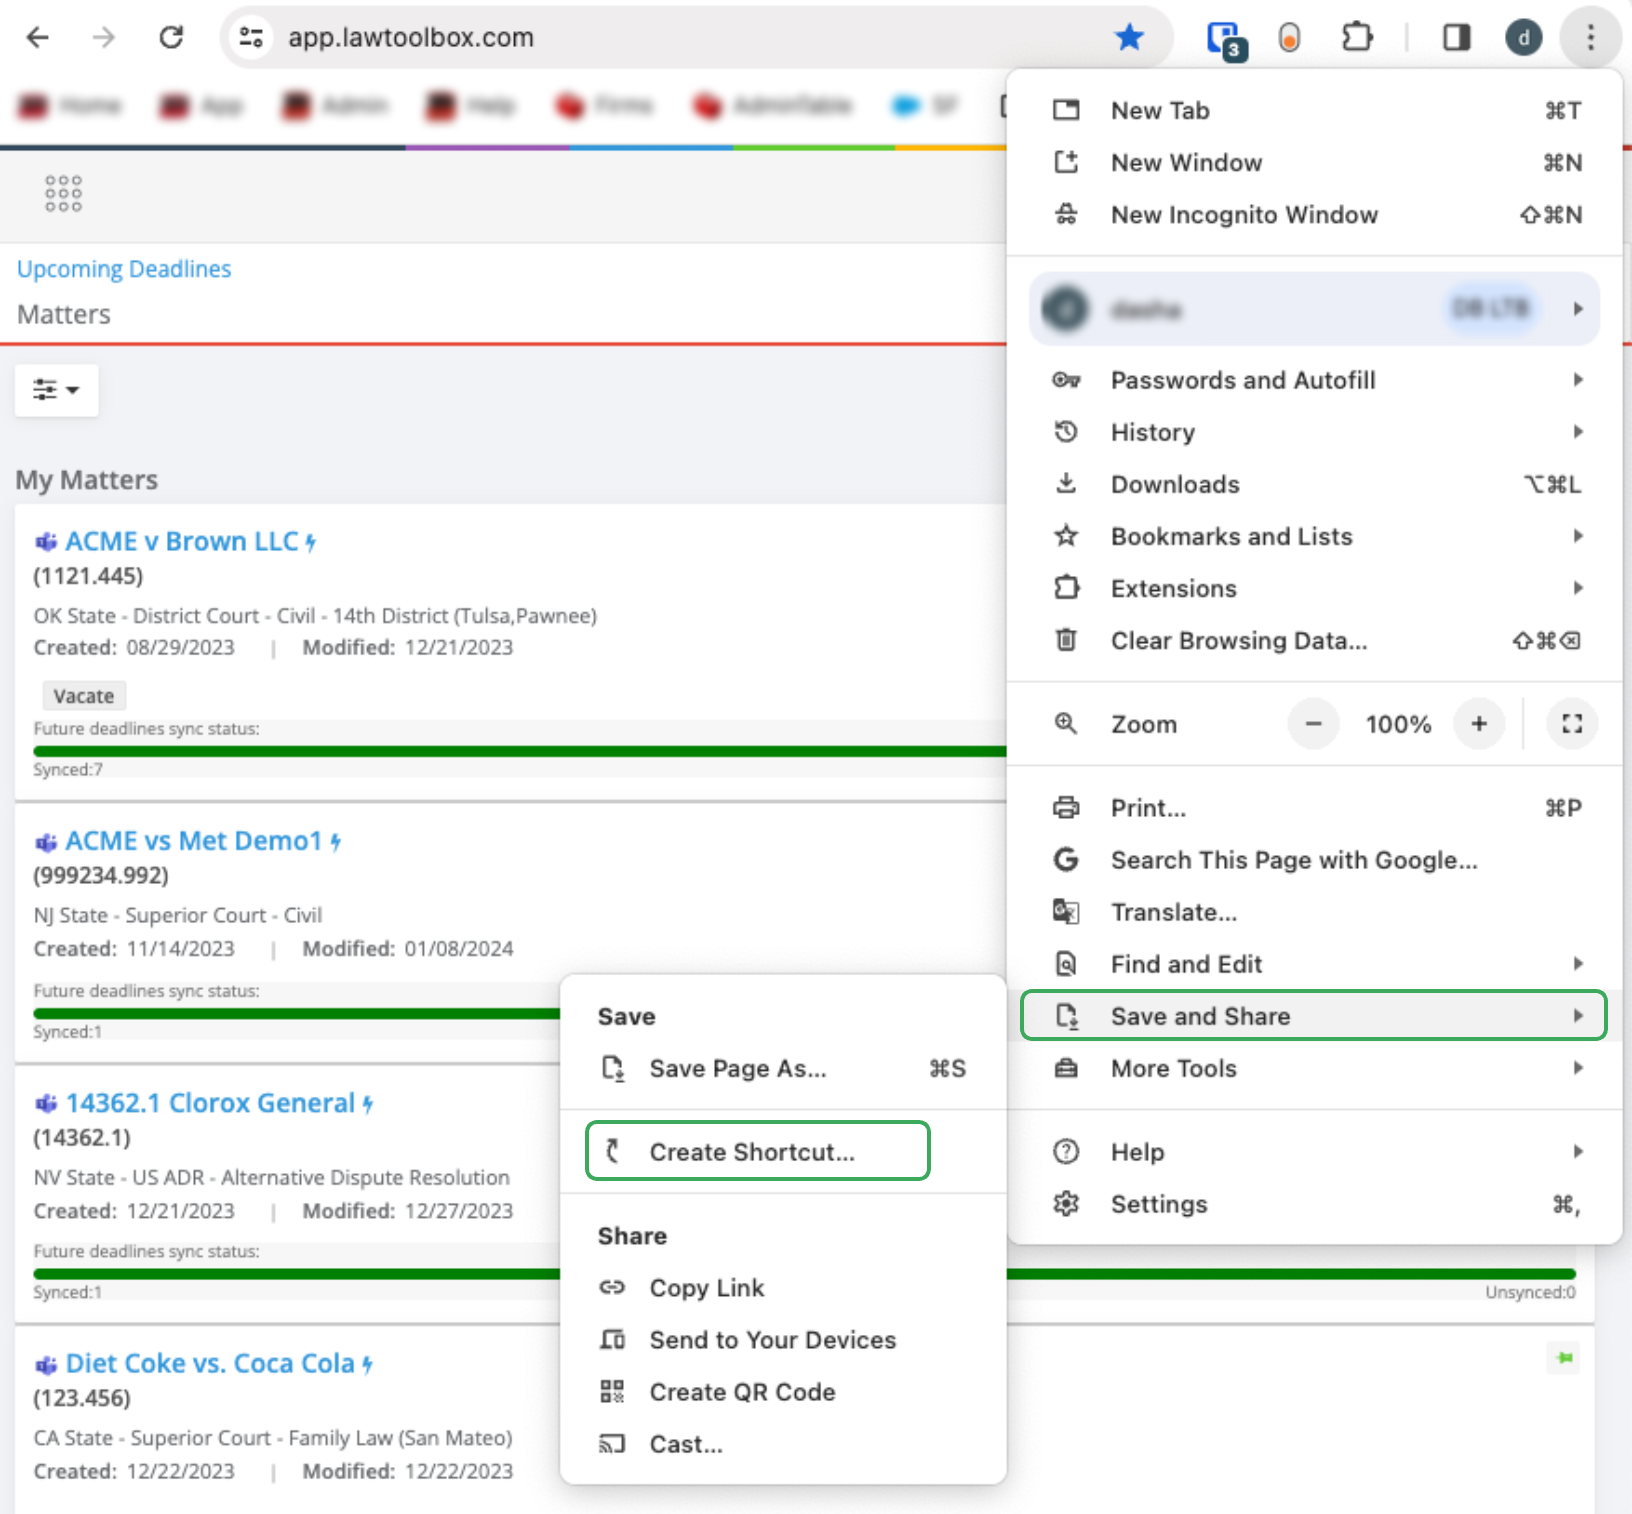Open the extension icon with badge 3

(x=1225, y=40)
